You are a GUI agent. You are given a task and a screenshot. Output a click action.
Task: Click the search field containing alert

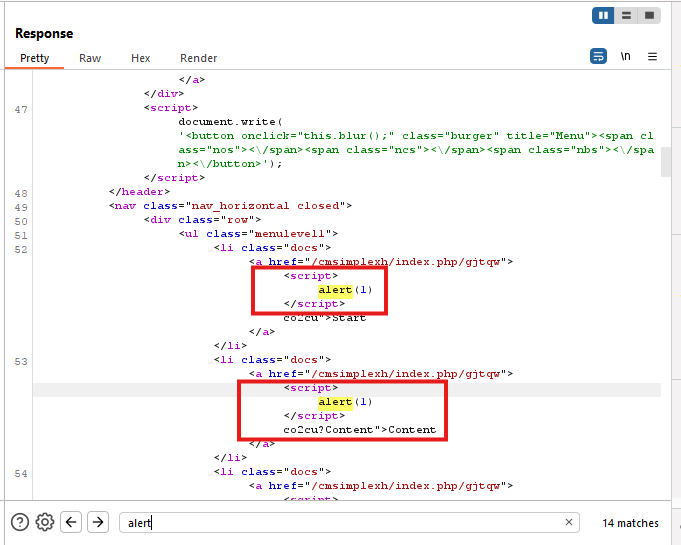click(x=349, y=522)
